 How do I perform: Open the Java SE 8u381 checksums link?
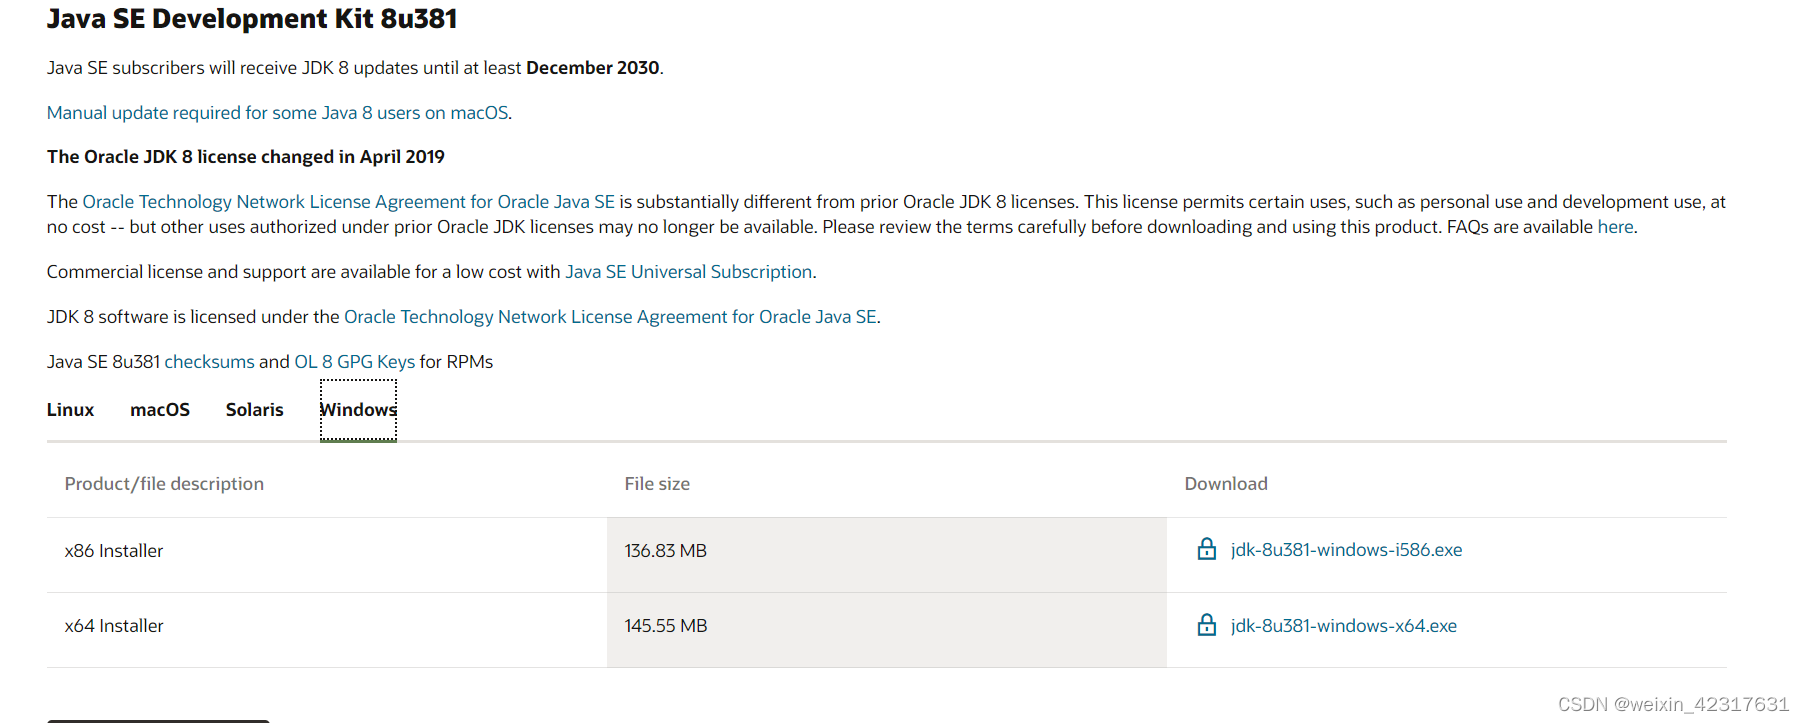point(209,362)
